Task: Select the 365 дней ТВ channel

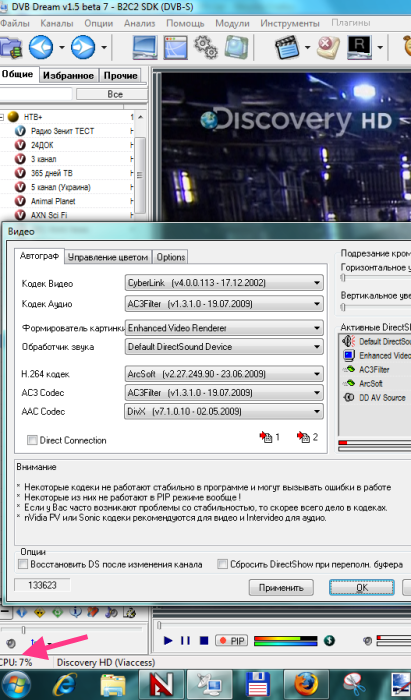Action: 52,173
